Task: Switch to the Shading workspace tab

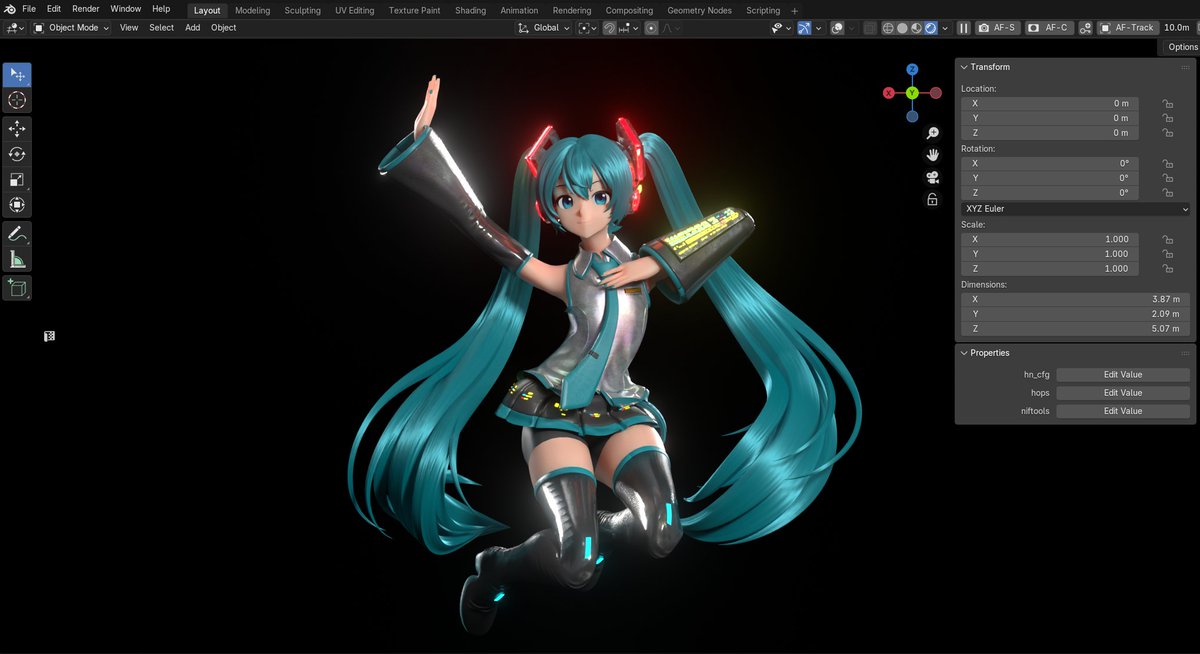Action: [x=470, y=10]
